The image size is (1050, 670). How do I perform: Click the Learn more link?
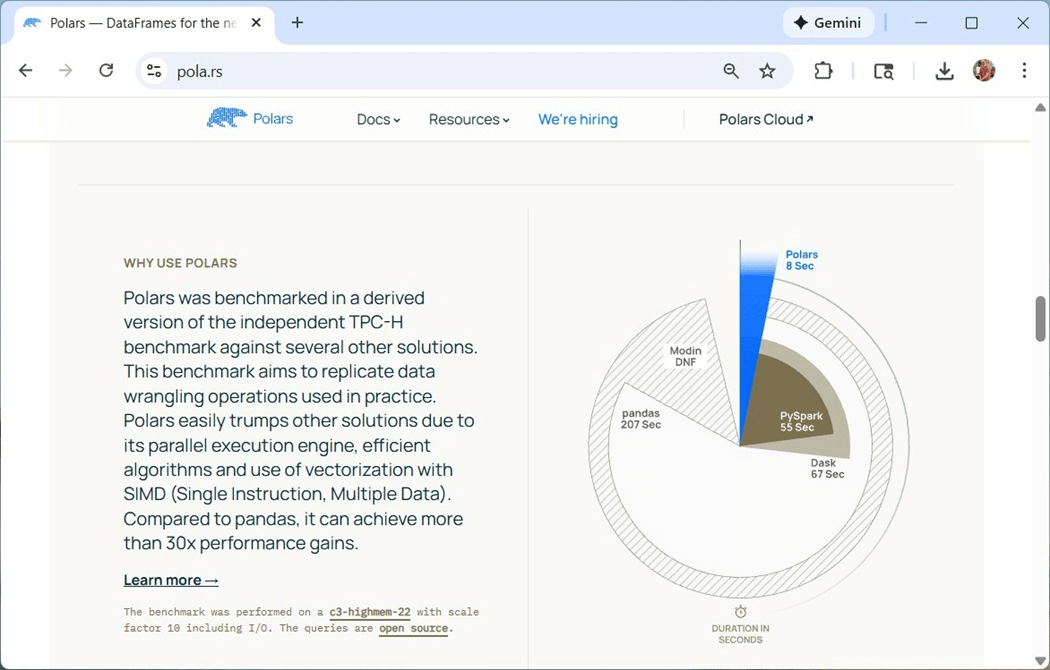click(x=171, y=580)
